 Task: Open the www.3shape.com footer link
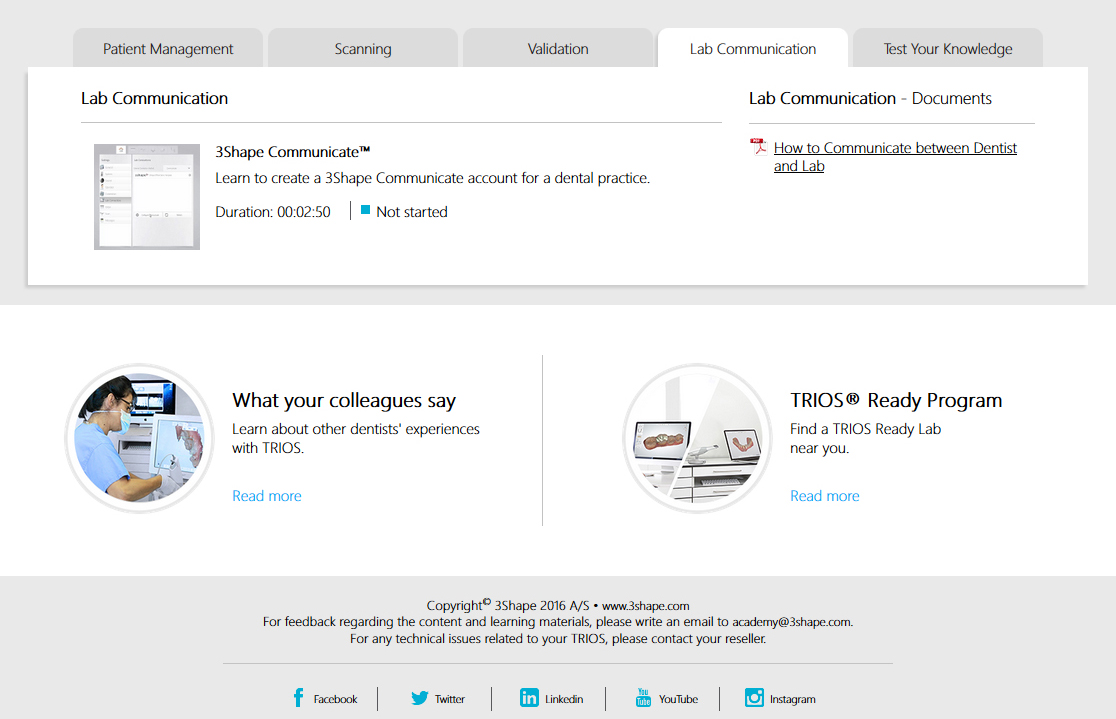coord(645,605)
